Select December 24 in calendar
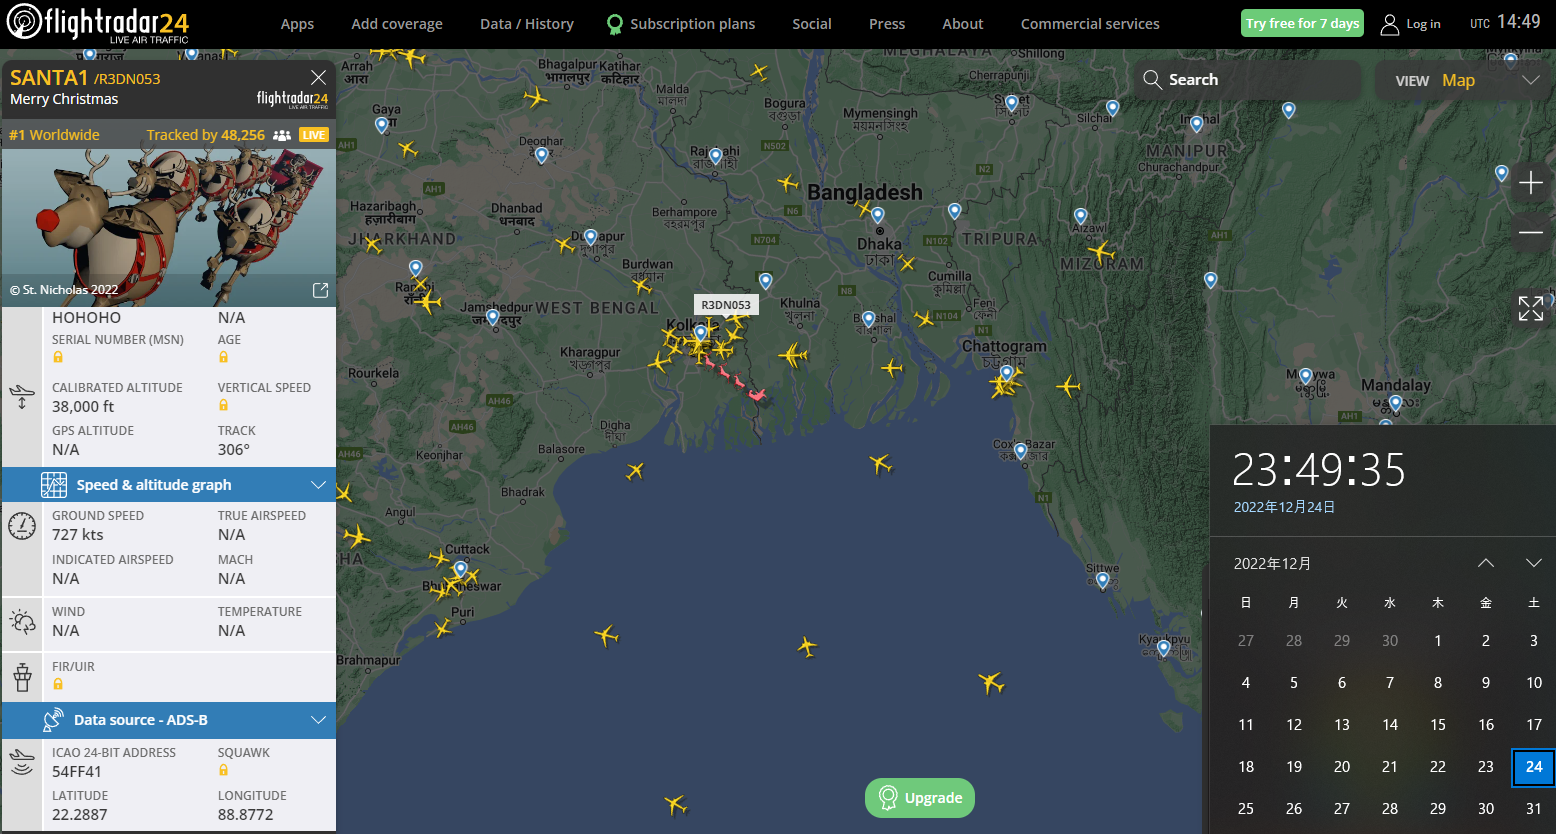The image size is (1556, 834). pyautogui.click(x=1533, y=767)
